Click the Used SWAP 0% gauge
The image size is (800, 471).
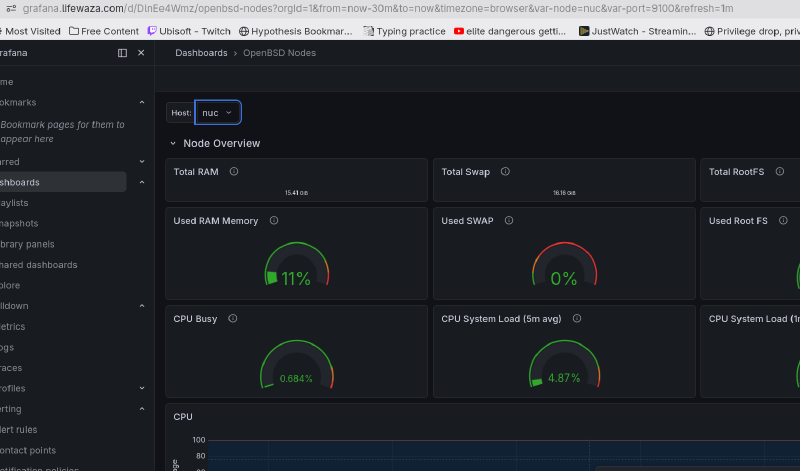coord(564,264)
